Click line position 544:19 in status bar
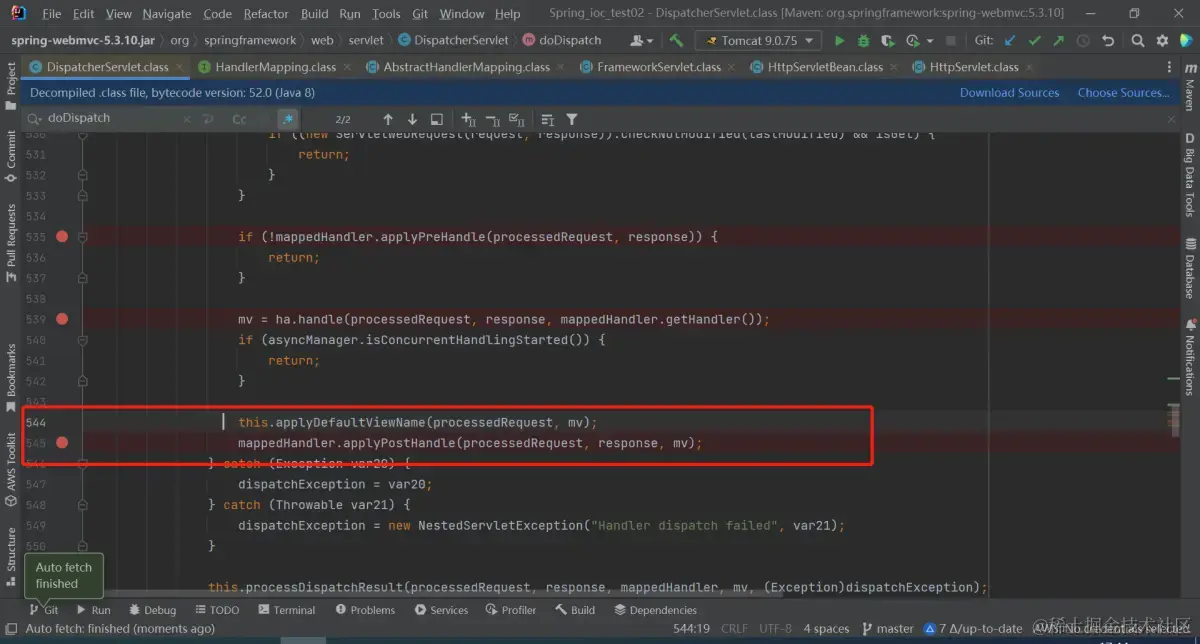The image size is (1200, 644). point(692,629)
